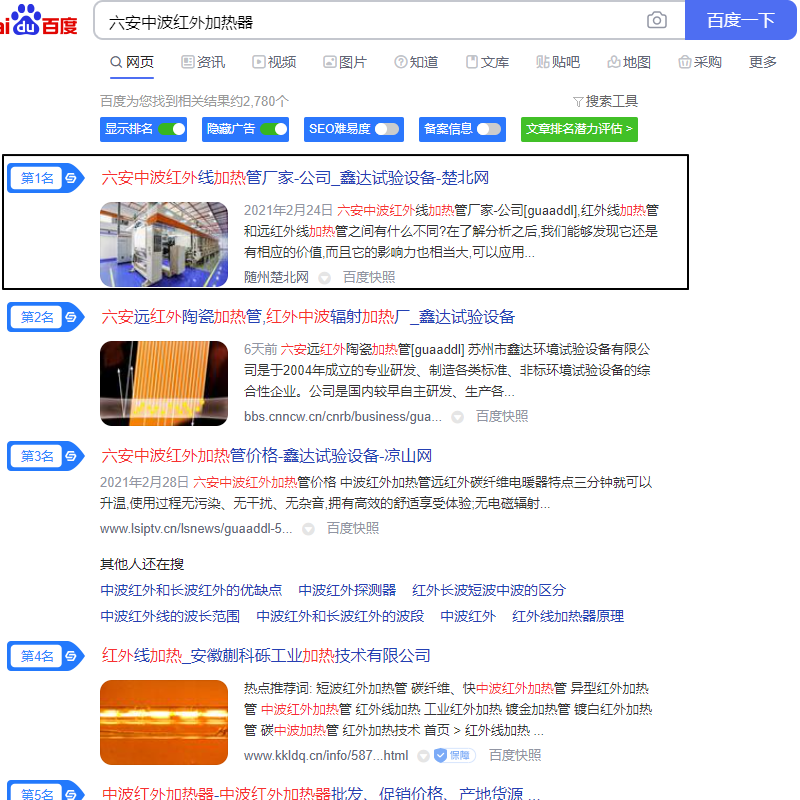Click the 百度一下 search button
Image resolution: width=800 pixels, height=800 pixels.
tap(740, 20)
